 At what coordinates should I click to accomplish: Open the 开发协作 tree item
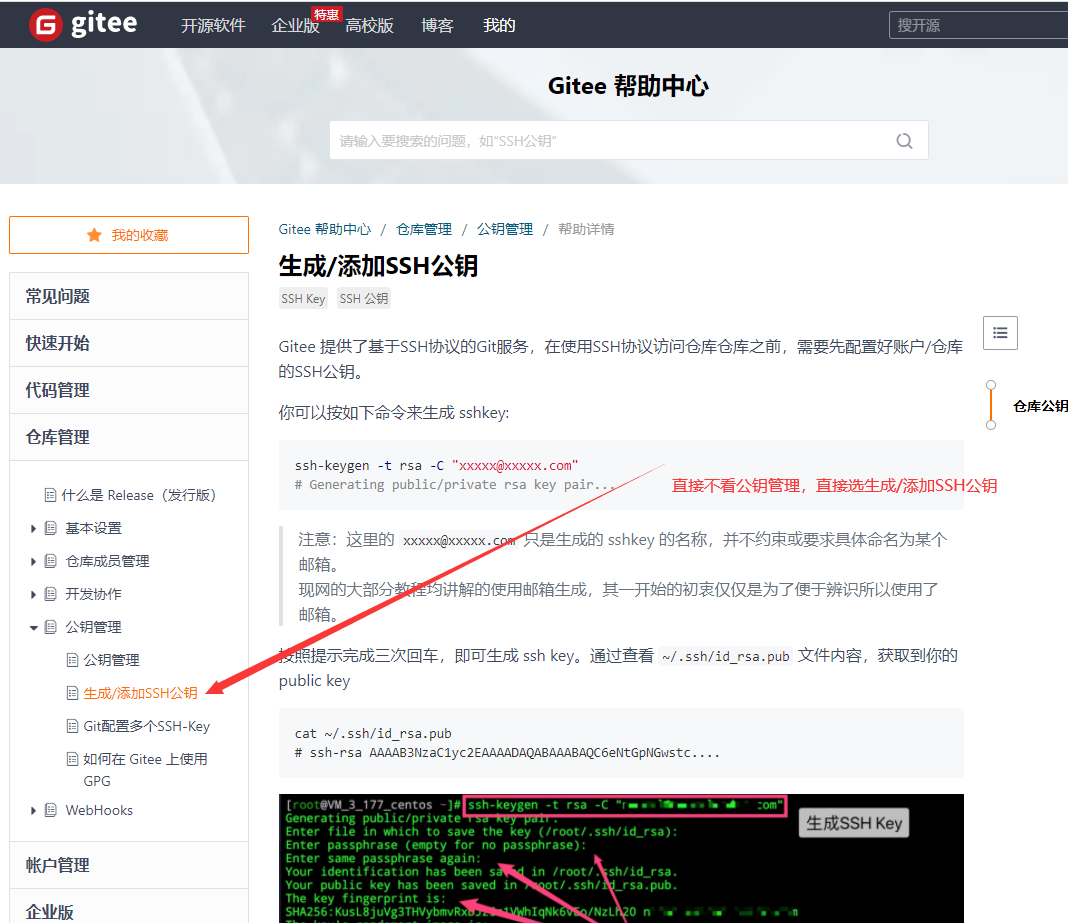(x=93, y=595)
